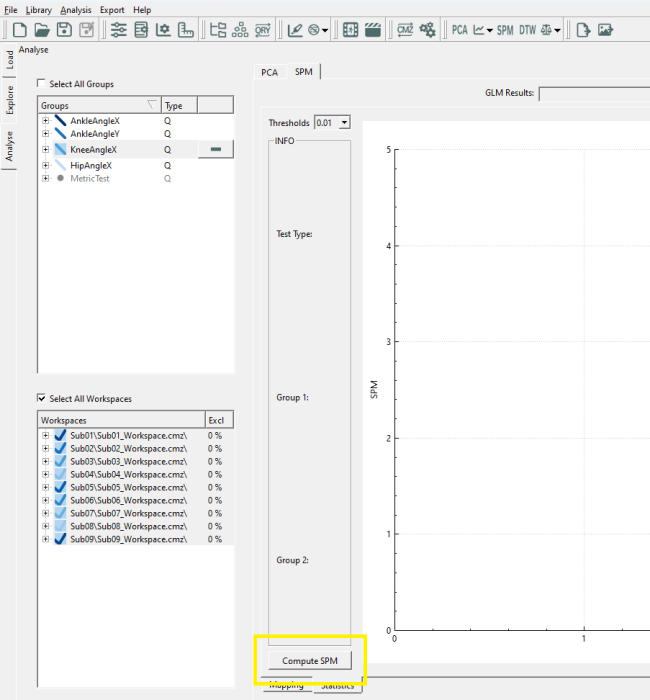Switch to the PCA tab
The image size is (650, 700).
click(x=270, y=72)
